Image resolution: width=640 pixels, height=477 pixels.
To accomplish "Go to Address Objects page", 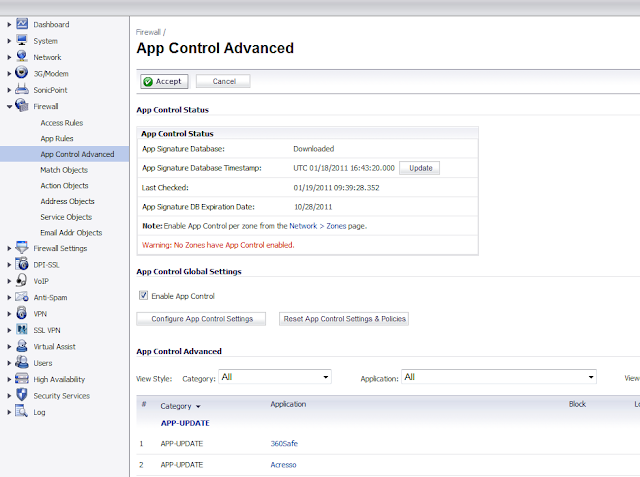I will point(67,201).
